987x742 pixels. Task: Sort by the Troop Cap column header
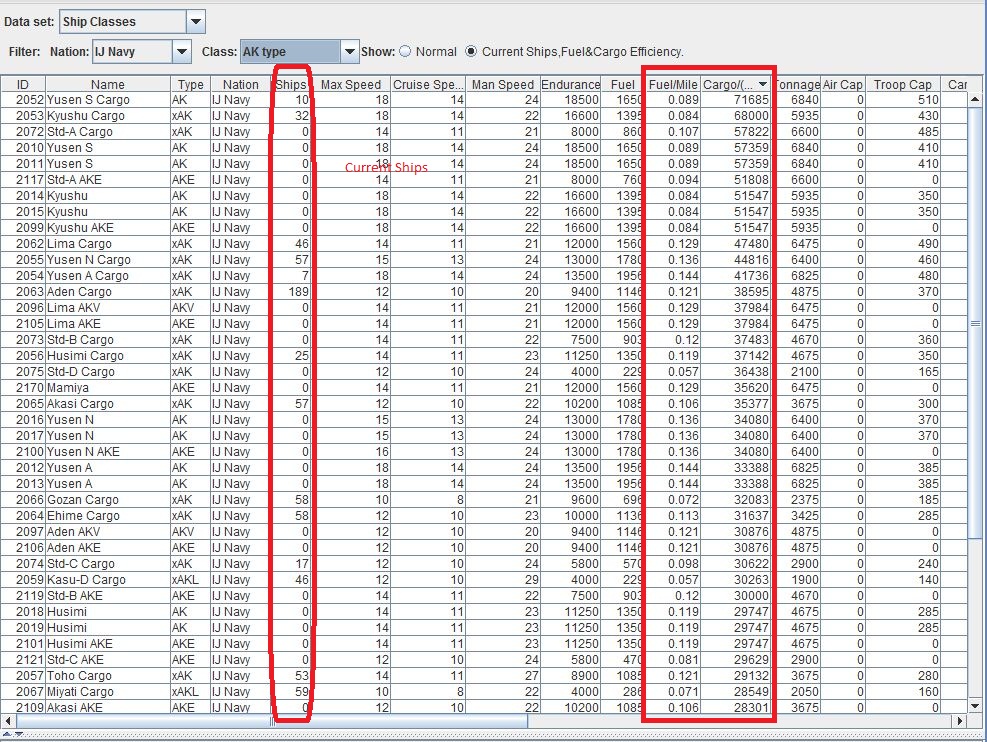coord(902,85)
